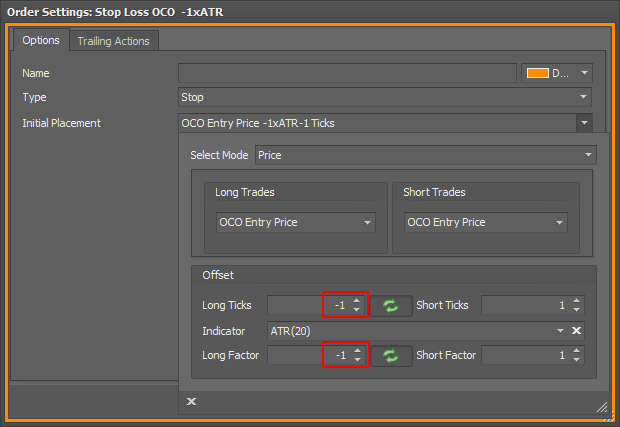Decrease Short Ticks with down arrow
620x427 pixels.
click(577, 310)
